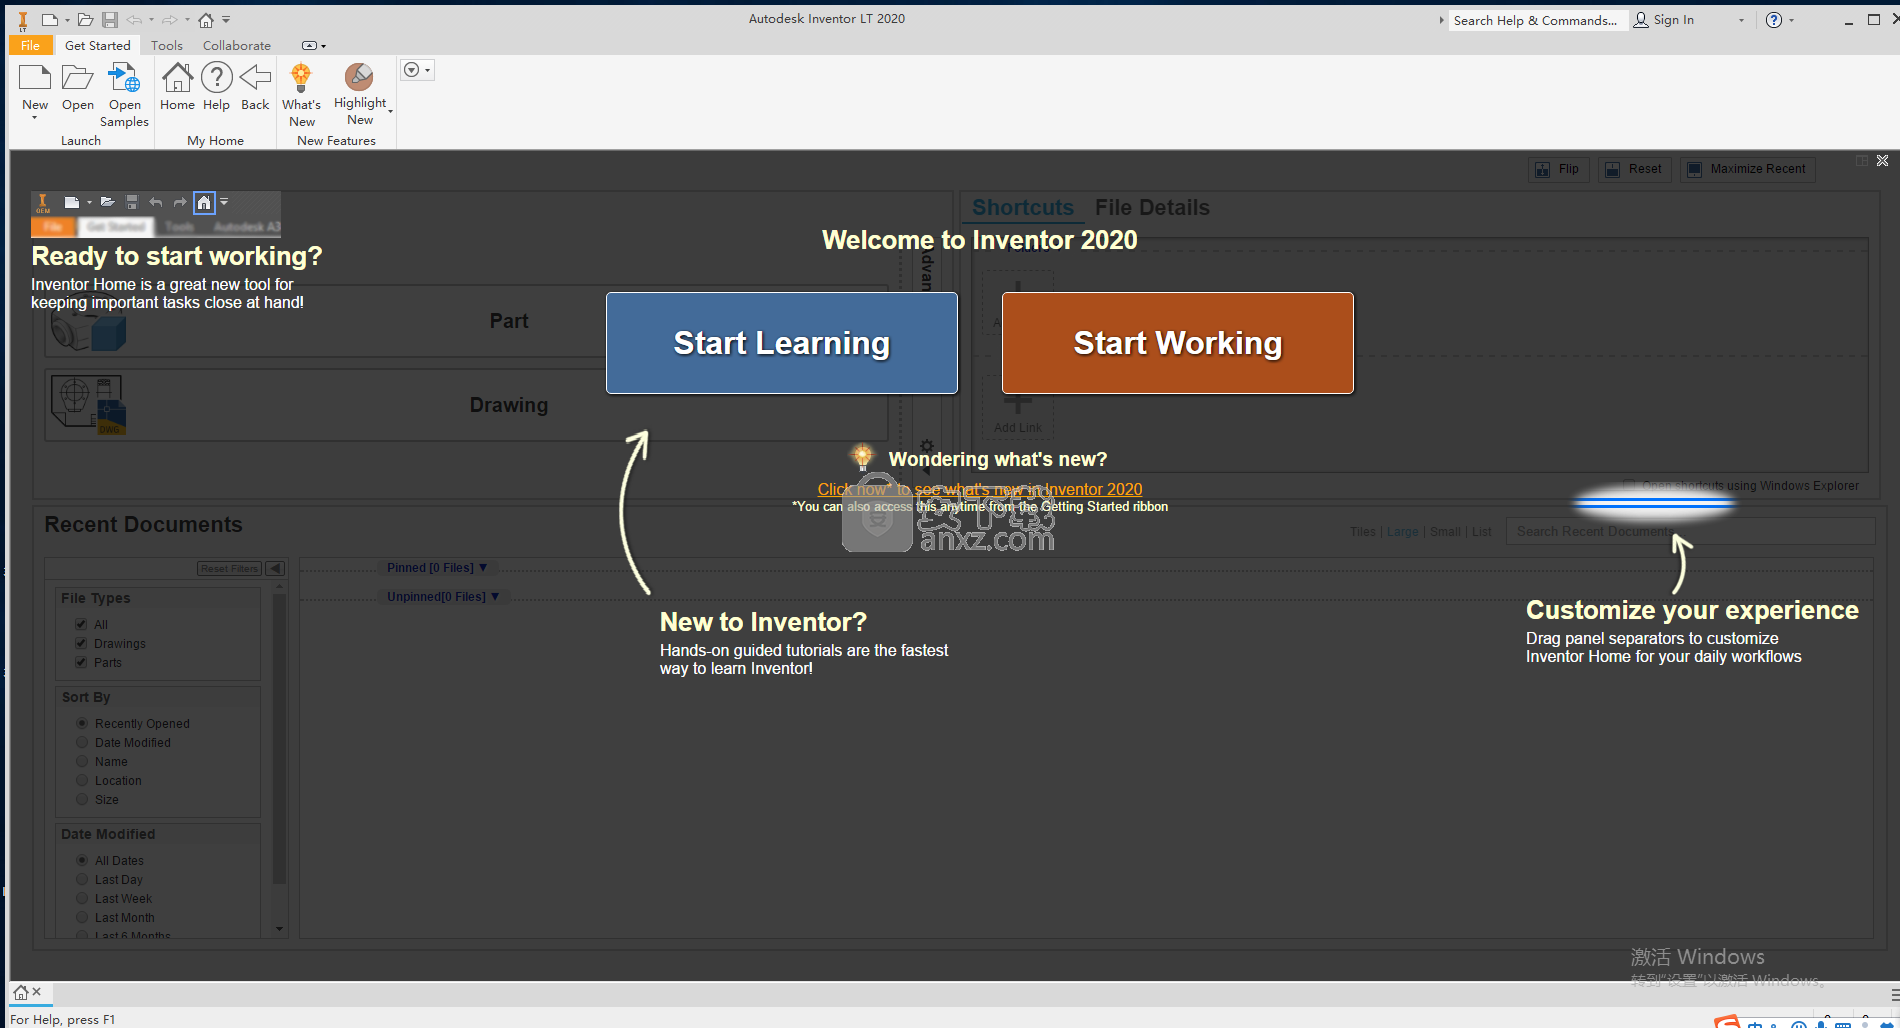Click the Search Recent Documents field
Screen dimensions: 1900x1028
click(1690, 531)
